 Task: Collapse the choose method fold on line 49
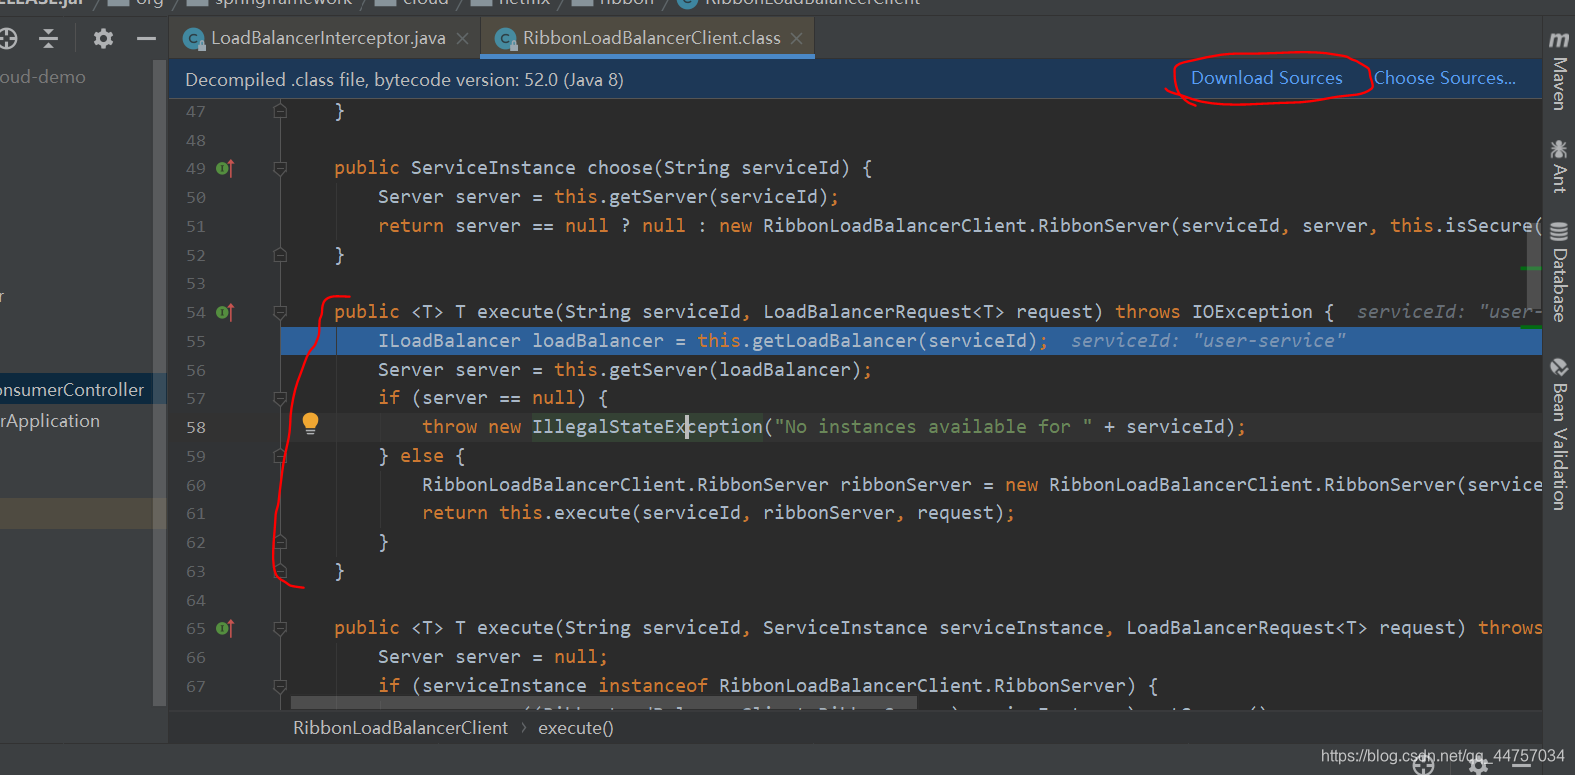[x=280, y=168]
